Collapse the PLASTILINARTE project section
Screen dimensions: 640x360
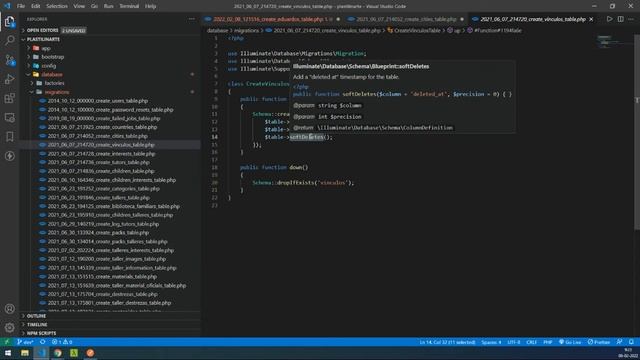pyautogui.click(x=43, y=39)
